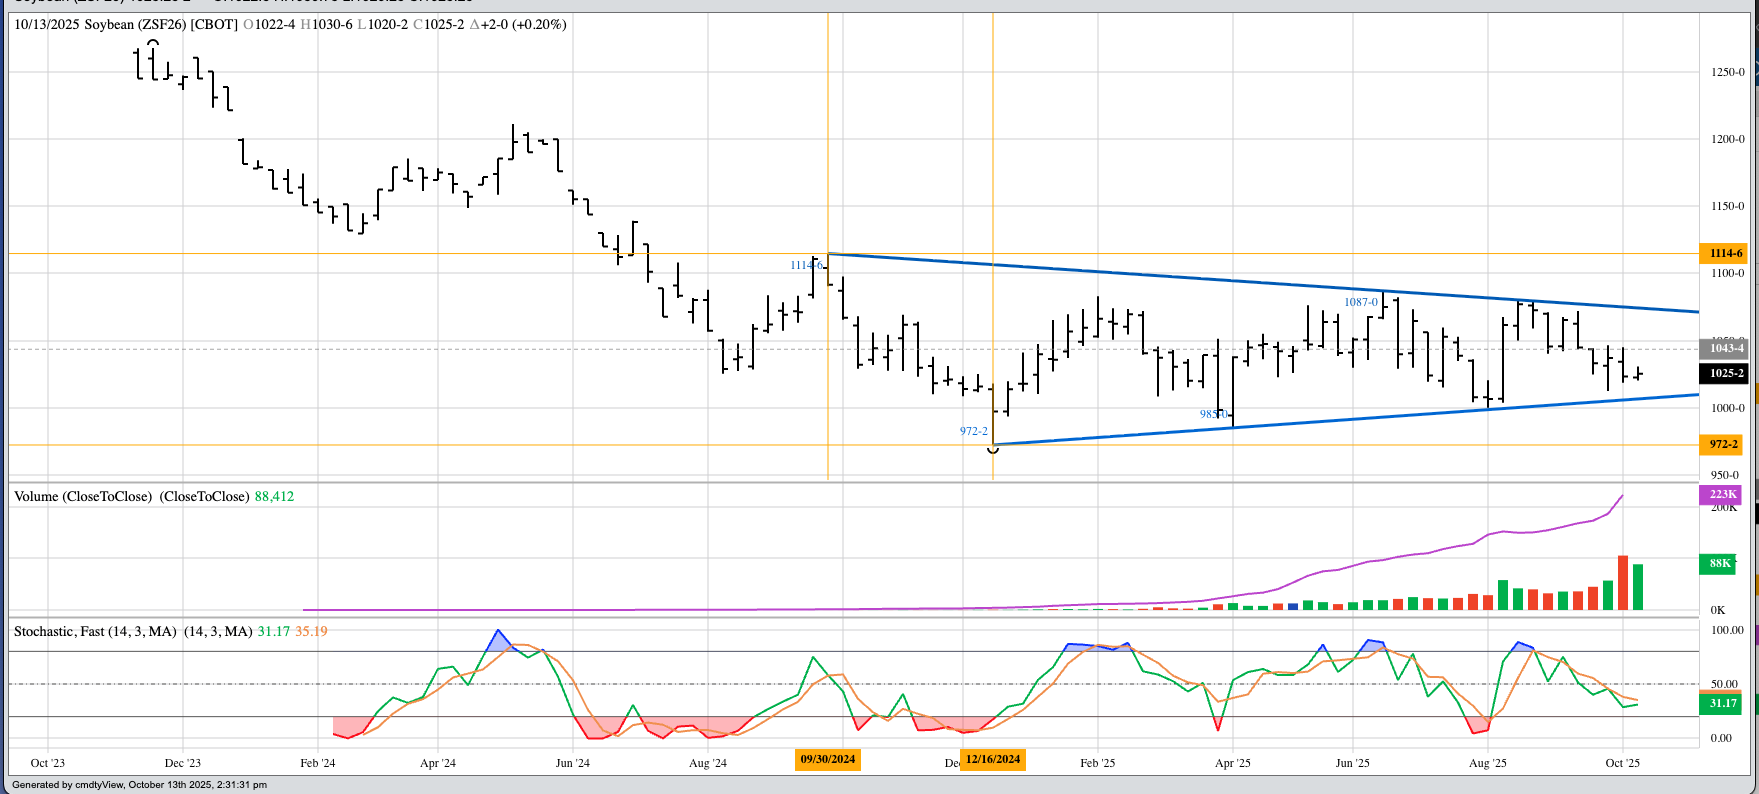Click the Generated by cmdtyView footer text
This screenshot has width=1759, height=794.
click(139, 785)
